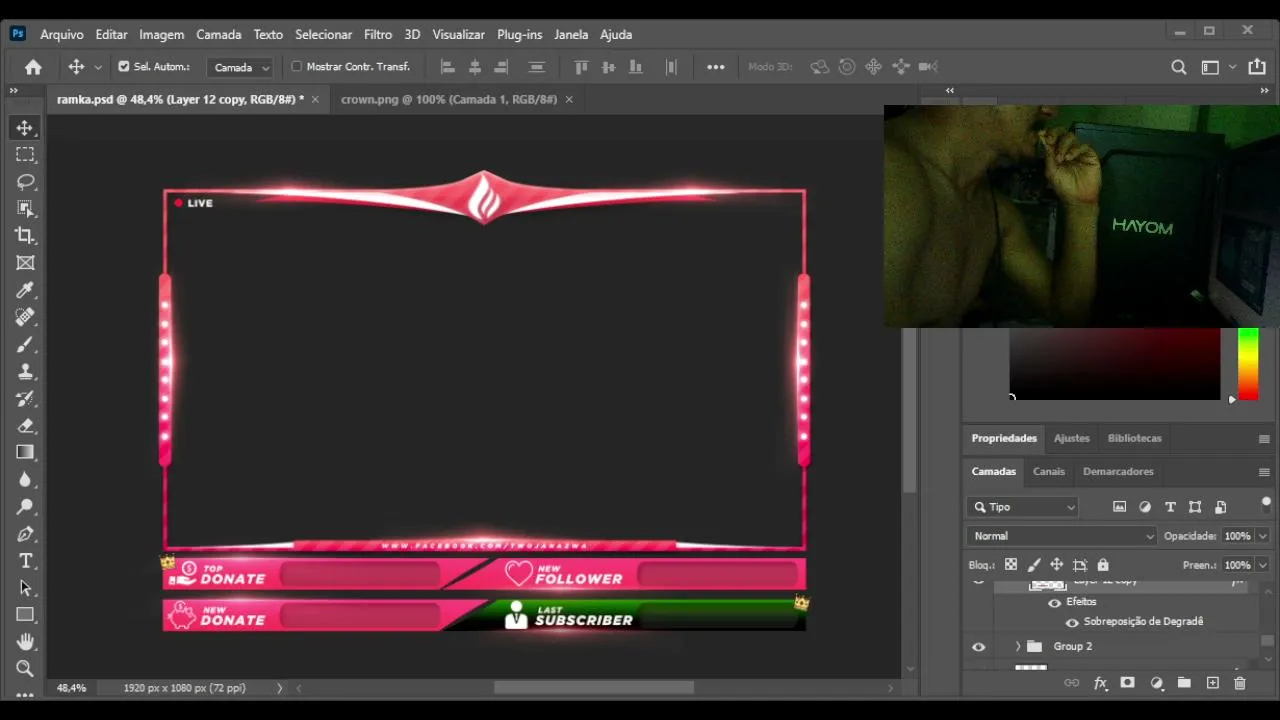Click the Share document icon
The width and height of the screenshot is (1280, 720).
(1257, 67)
